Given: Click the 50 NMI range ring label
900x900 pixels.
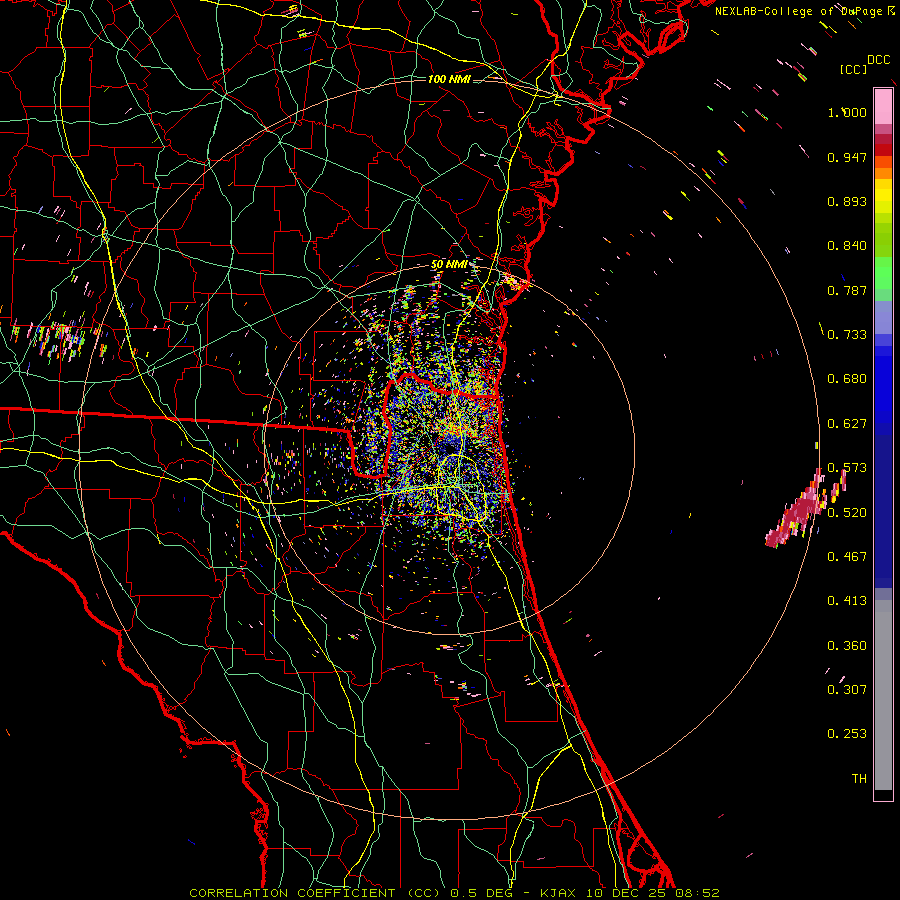Looking at the screenshot, I should (x=449, y=264).
